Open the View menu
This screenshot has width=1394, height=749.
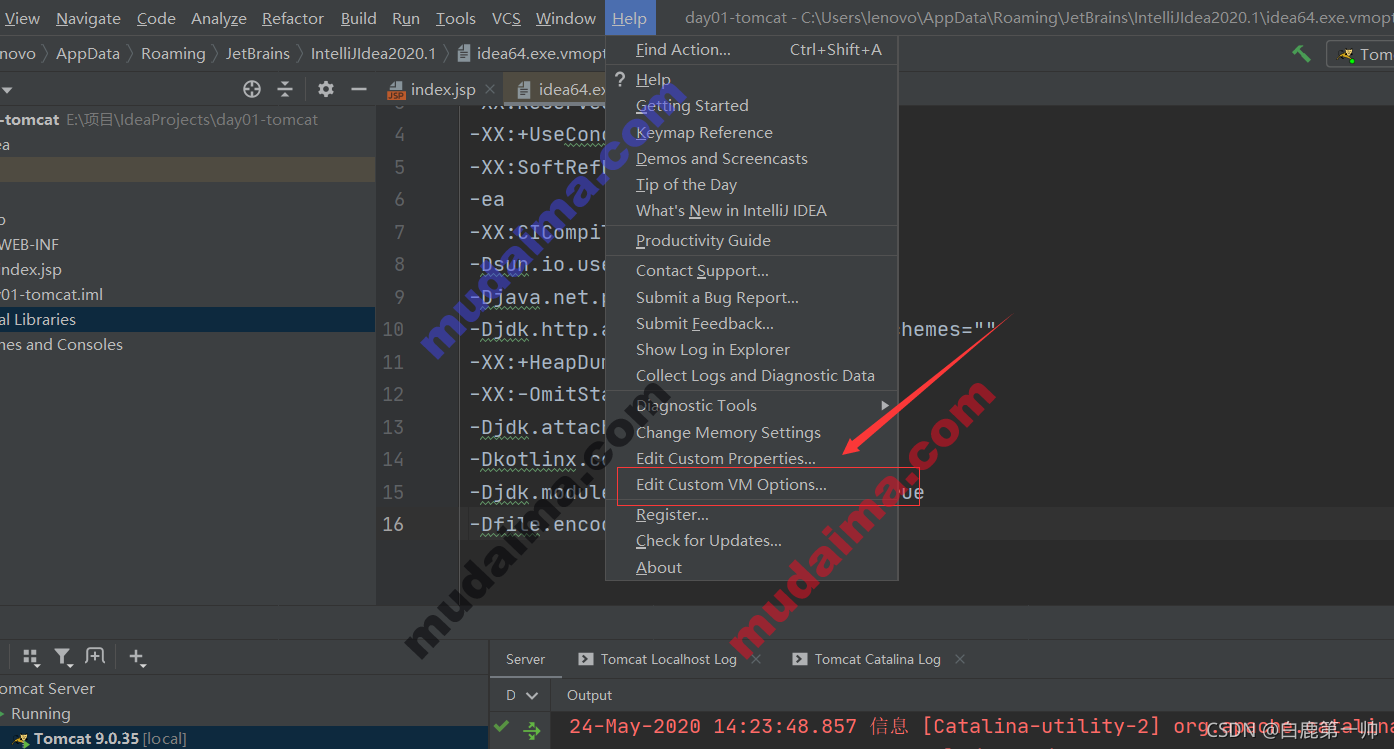click(22, 18)
